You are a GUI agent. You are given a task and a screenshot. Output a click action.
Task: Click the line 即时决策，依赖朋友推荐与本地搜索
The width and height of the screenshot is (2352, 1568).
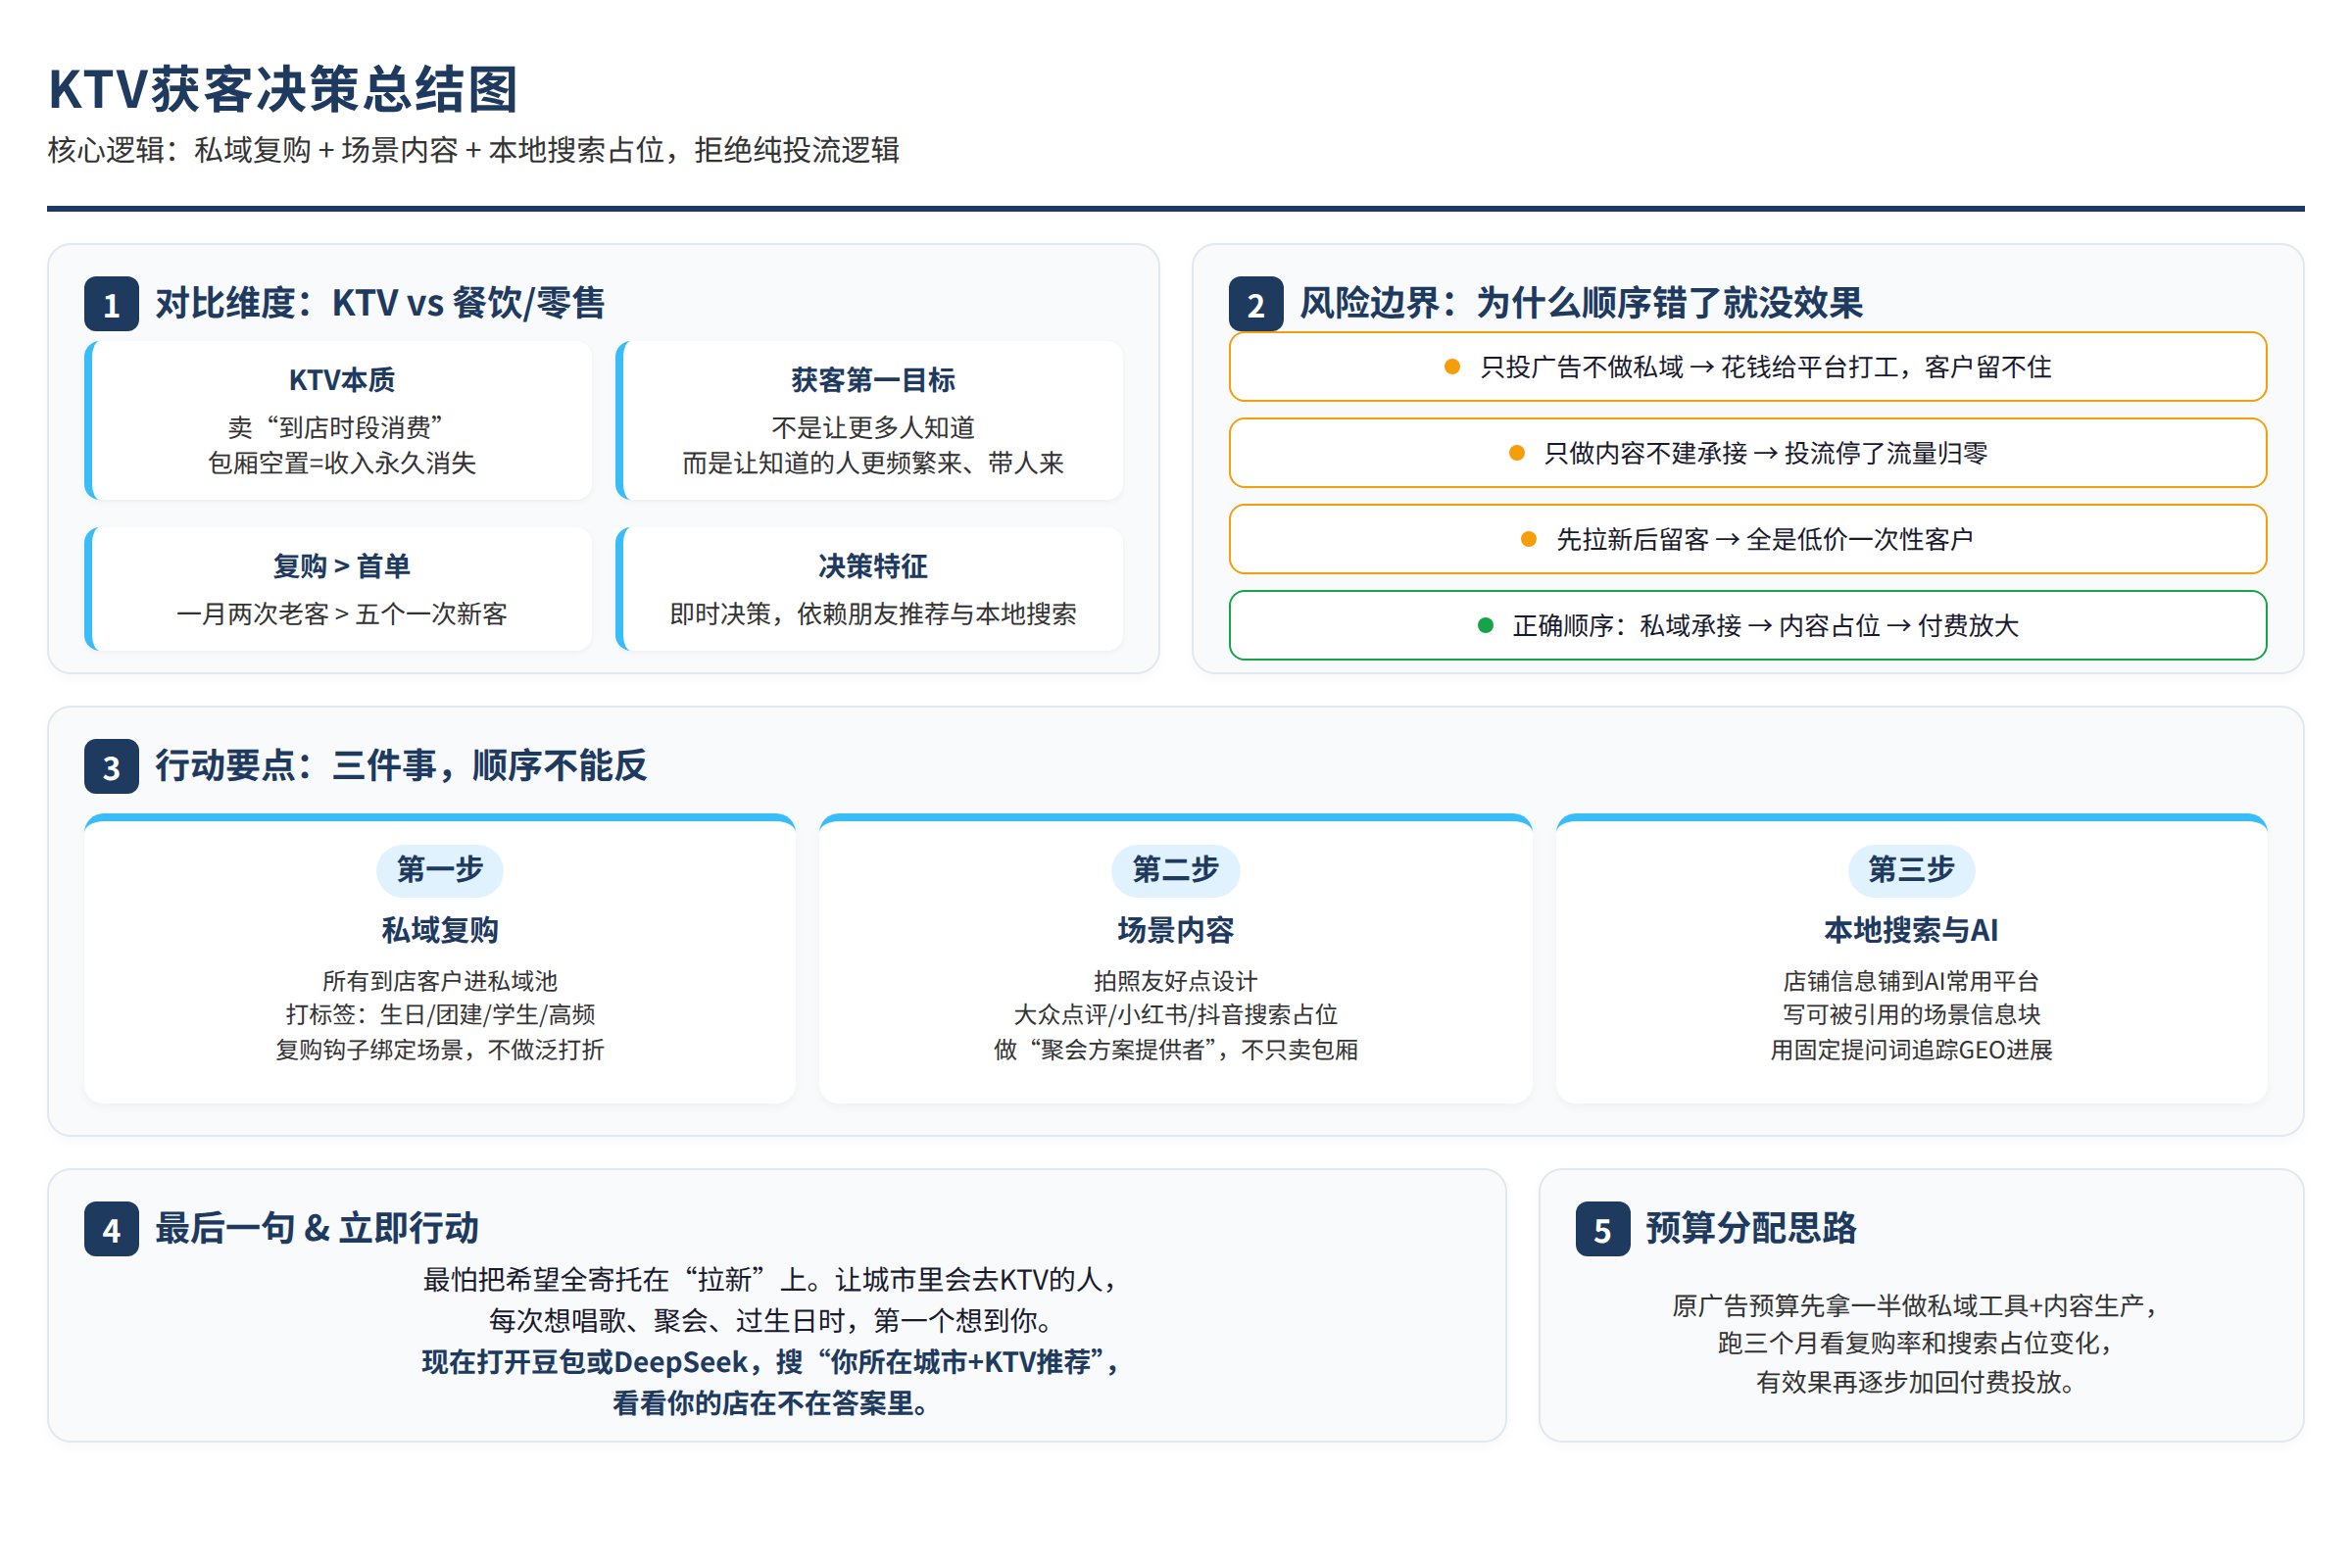873,614
